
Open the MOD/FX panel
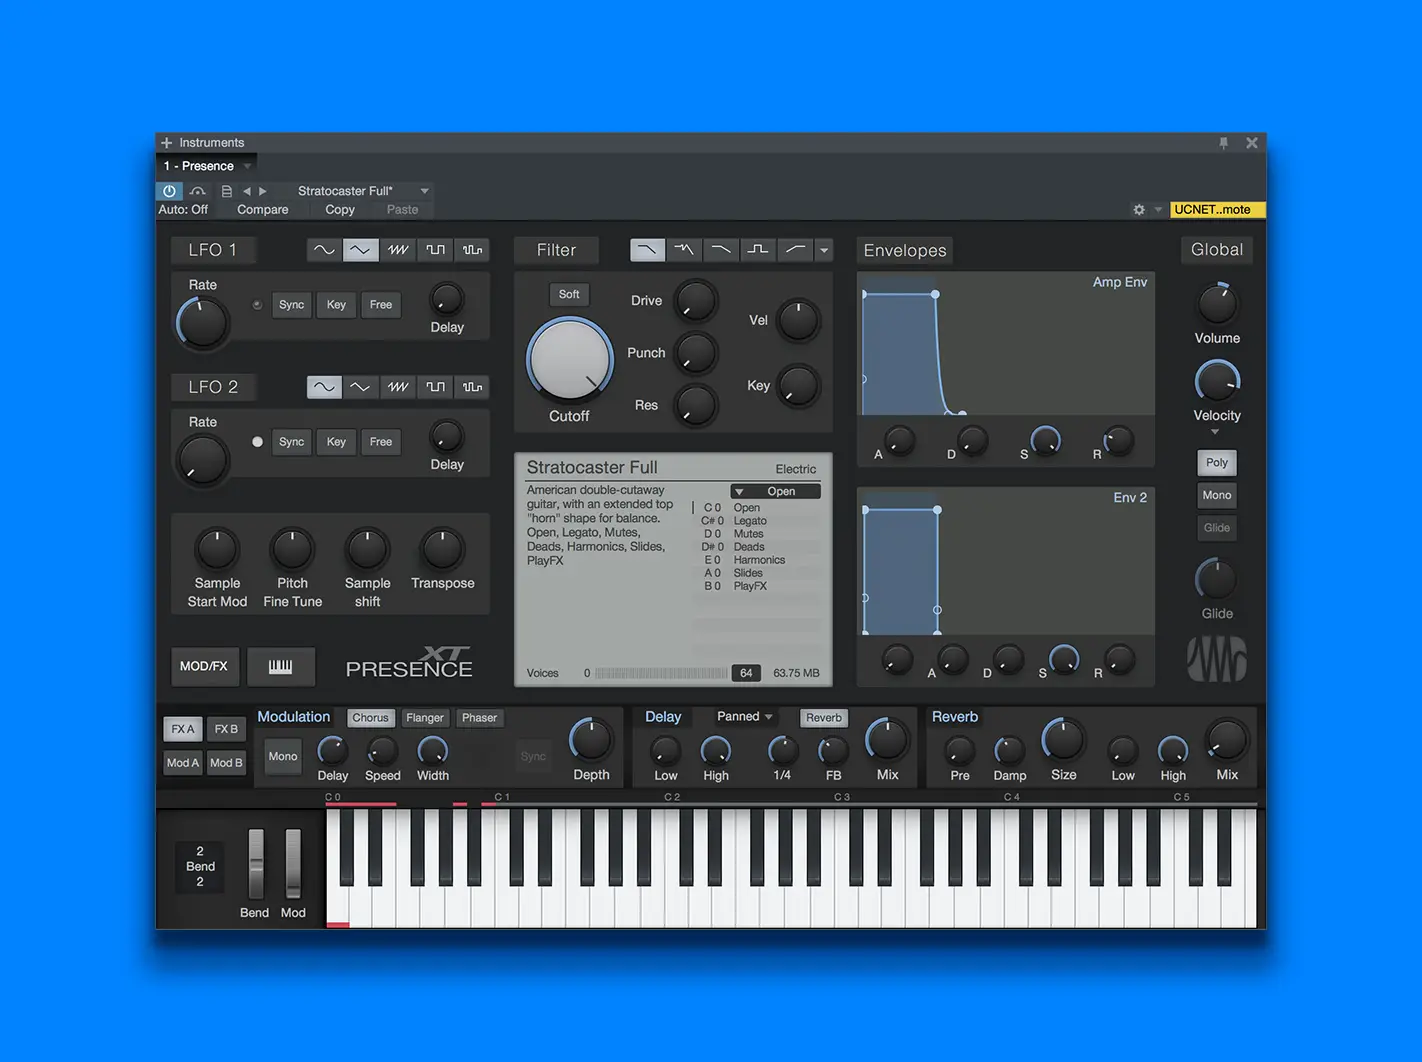coord(204,666)
